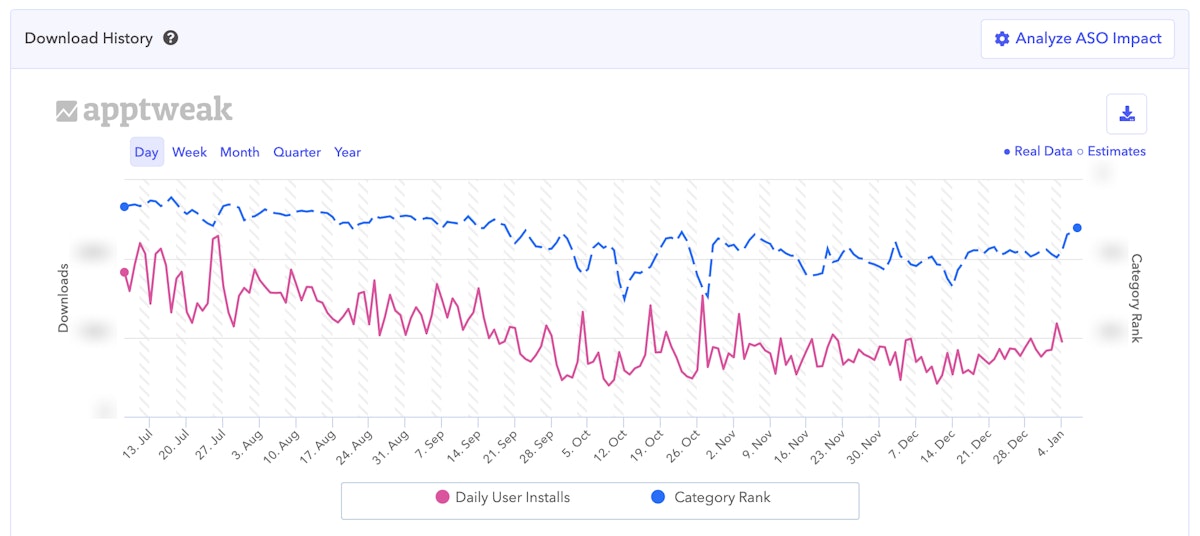1200x536 pixels.
Task: Click the Real Data legend dot
Action: [1007, 152]
